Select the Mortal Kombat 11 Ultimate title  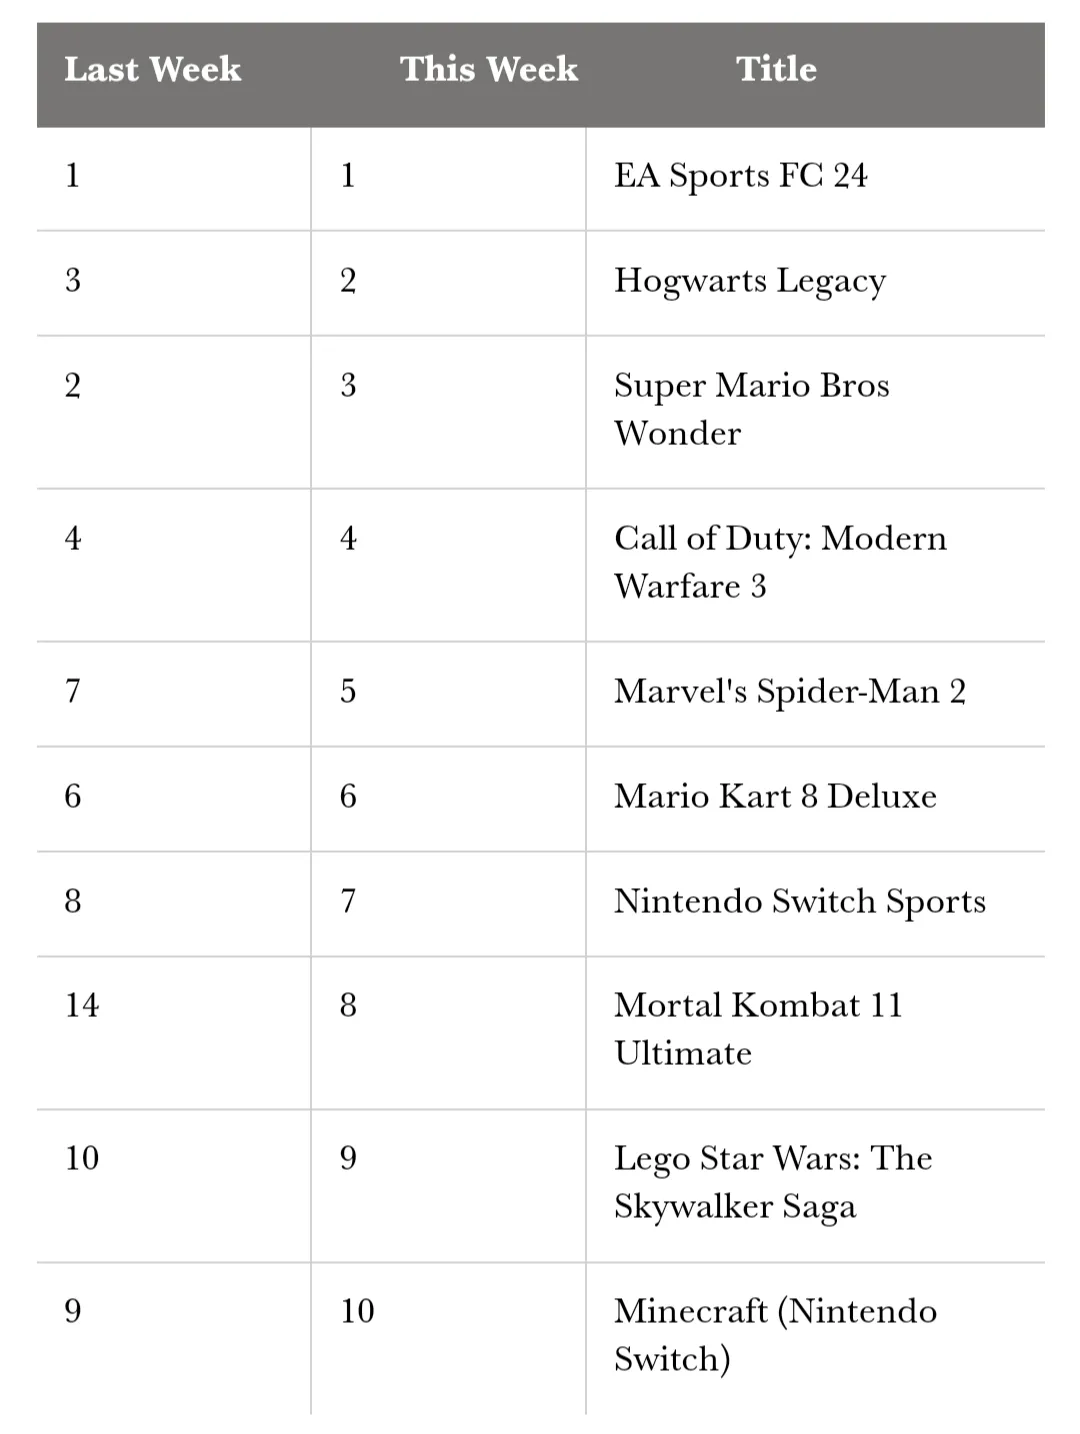click(x=758, y=1029)
